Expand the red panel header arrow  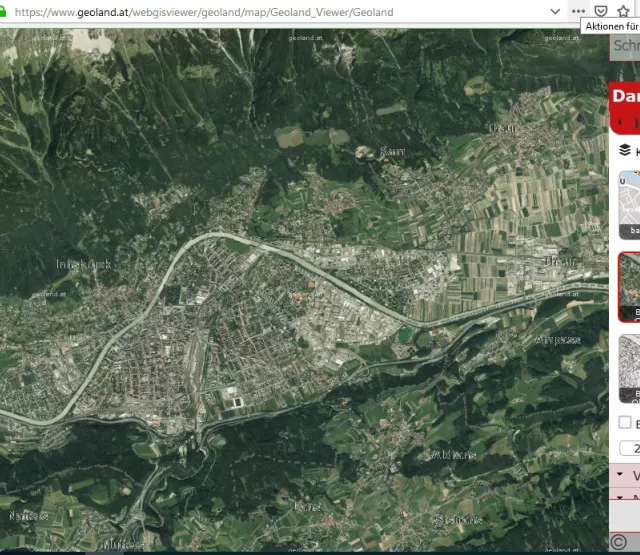pyautogui.click(x=620, y=122)
